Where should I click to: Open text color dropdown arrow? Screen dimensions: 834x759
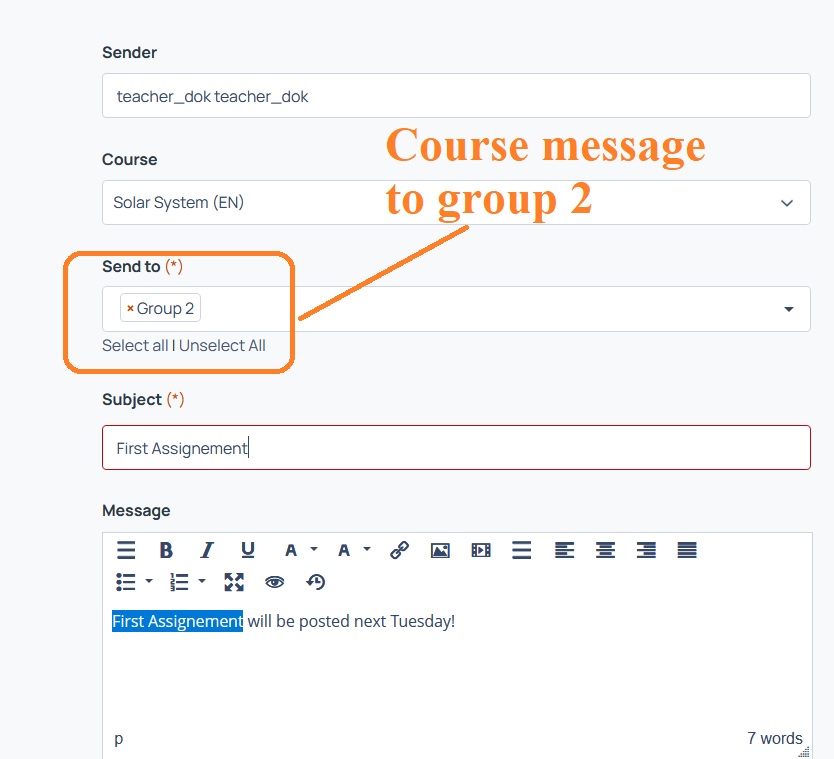314,549
